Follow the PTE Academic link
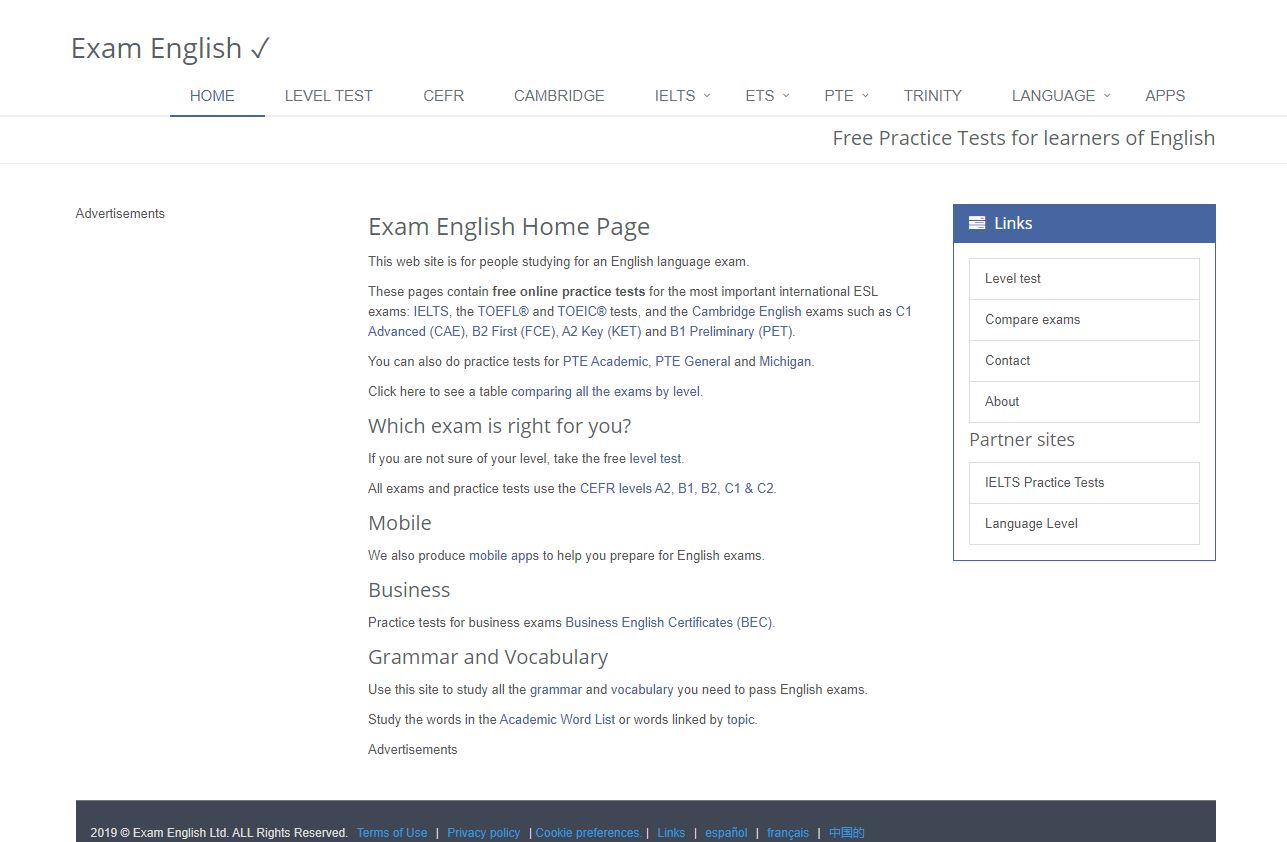The image size is (1287, 842). tap(605, 361)
